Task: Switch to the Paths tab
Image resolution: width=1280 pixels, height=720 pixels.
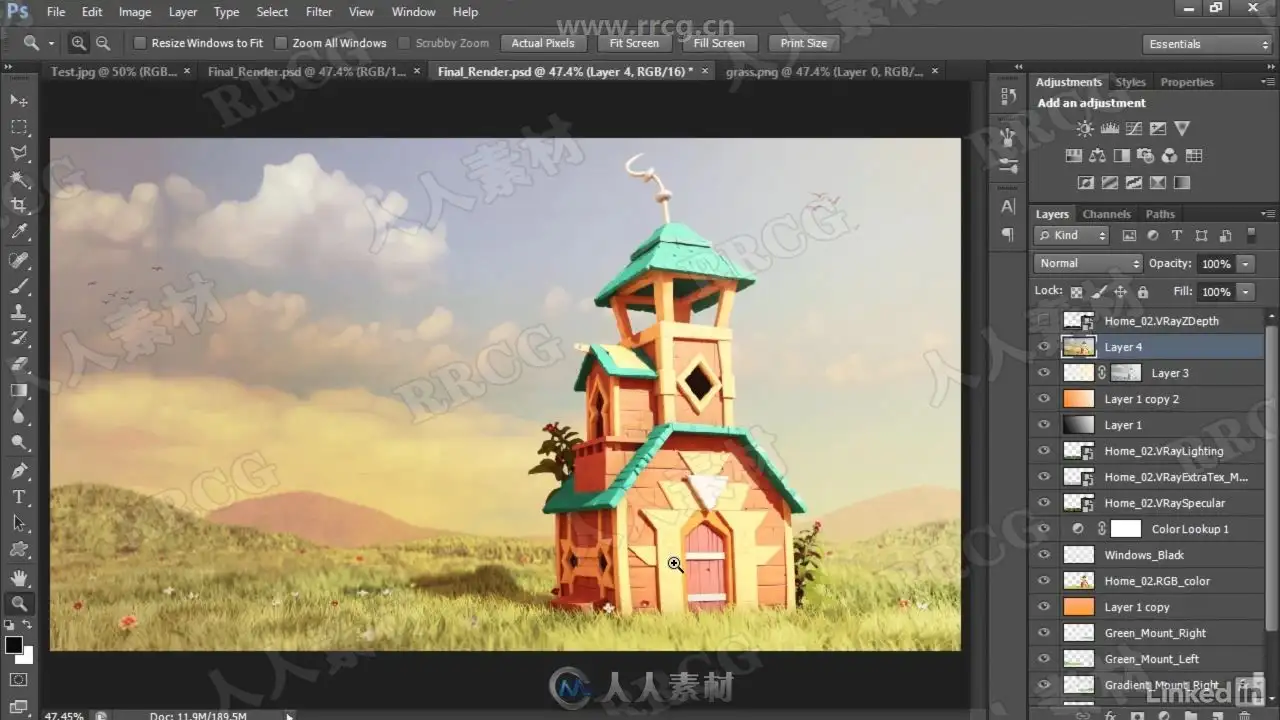Action: (1160, 214)
